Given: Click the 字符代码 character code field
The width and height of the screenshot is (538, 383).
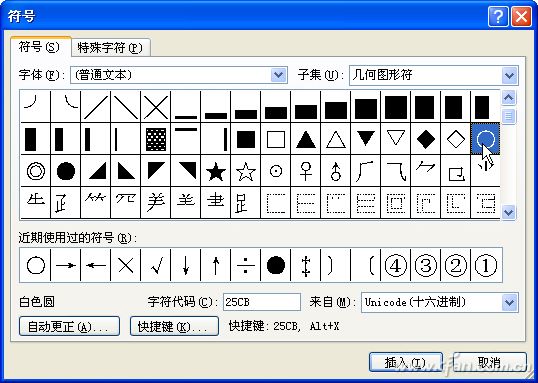Looking at the screenshot, I should pyautogui.click(x=262, y=302).
